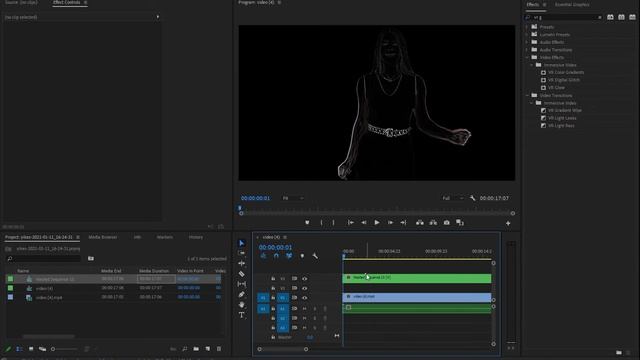Viewport: 640px width, 360px height.
Task: Select the Selection tool arrow
Action: tap(242, 243)
